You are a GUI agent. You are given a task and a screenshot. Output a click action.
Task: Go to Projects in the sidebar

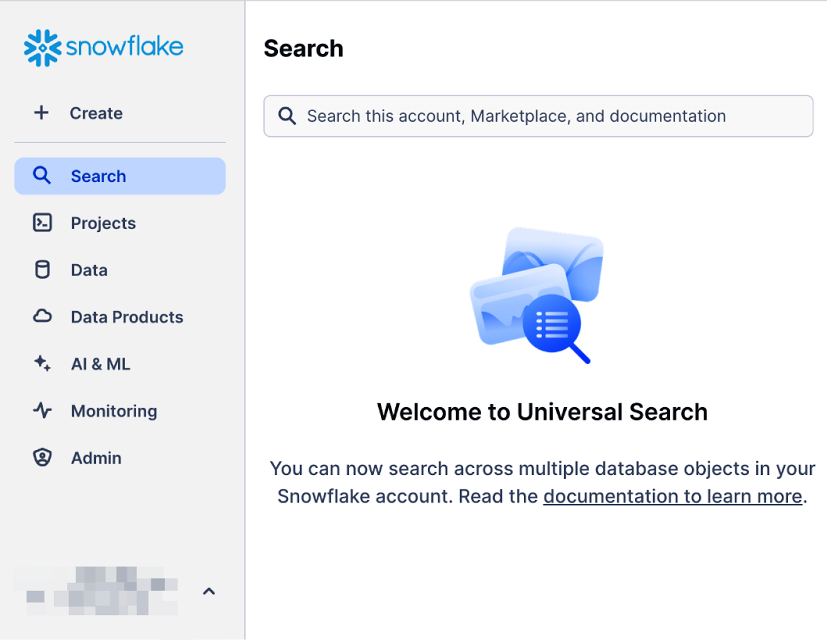pyautogui.click(x=103, y=223)
